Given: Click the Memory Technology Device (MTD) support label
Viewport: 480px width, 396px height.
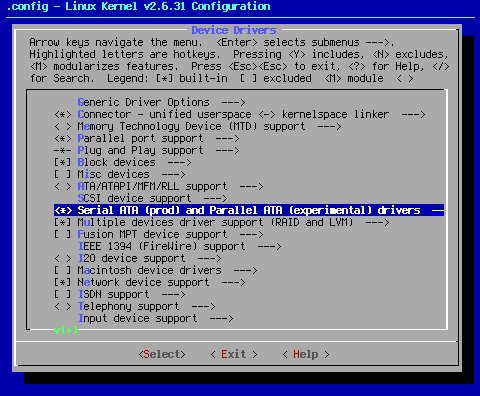Looking at the screenshot, I should [x=191, y=126].
